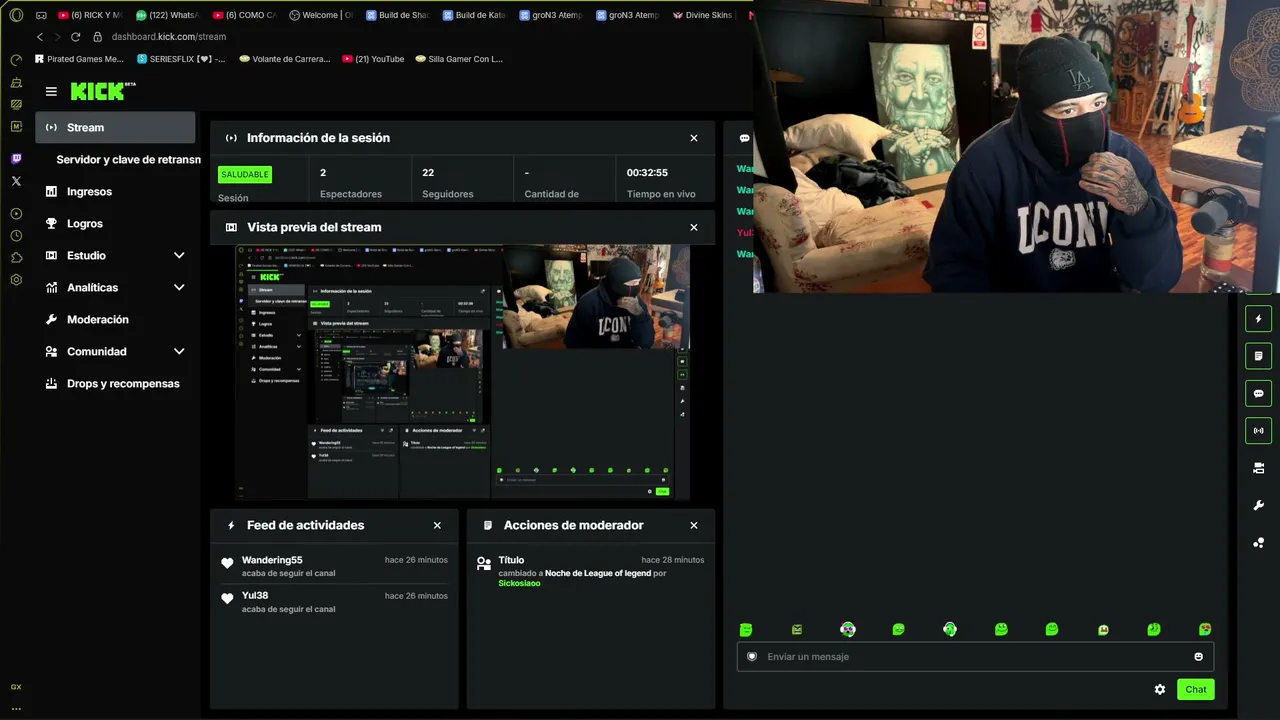Expand the Estudio submenu chevron
Viewport: 1280px width, 720px height.
[179, 256]
